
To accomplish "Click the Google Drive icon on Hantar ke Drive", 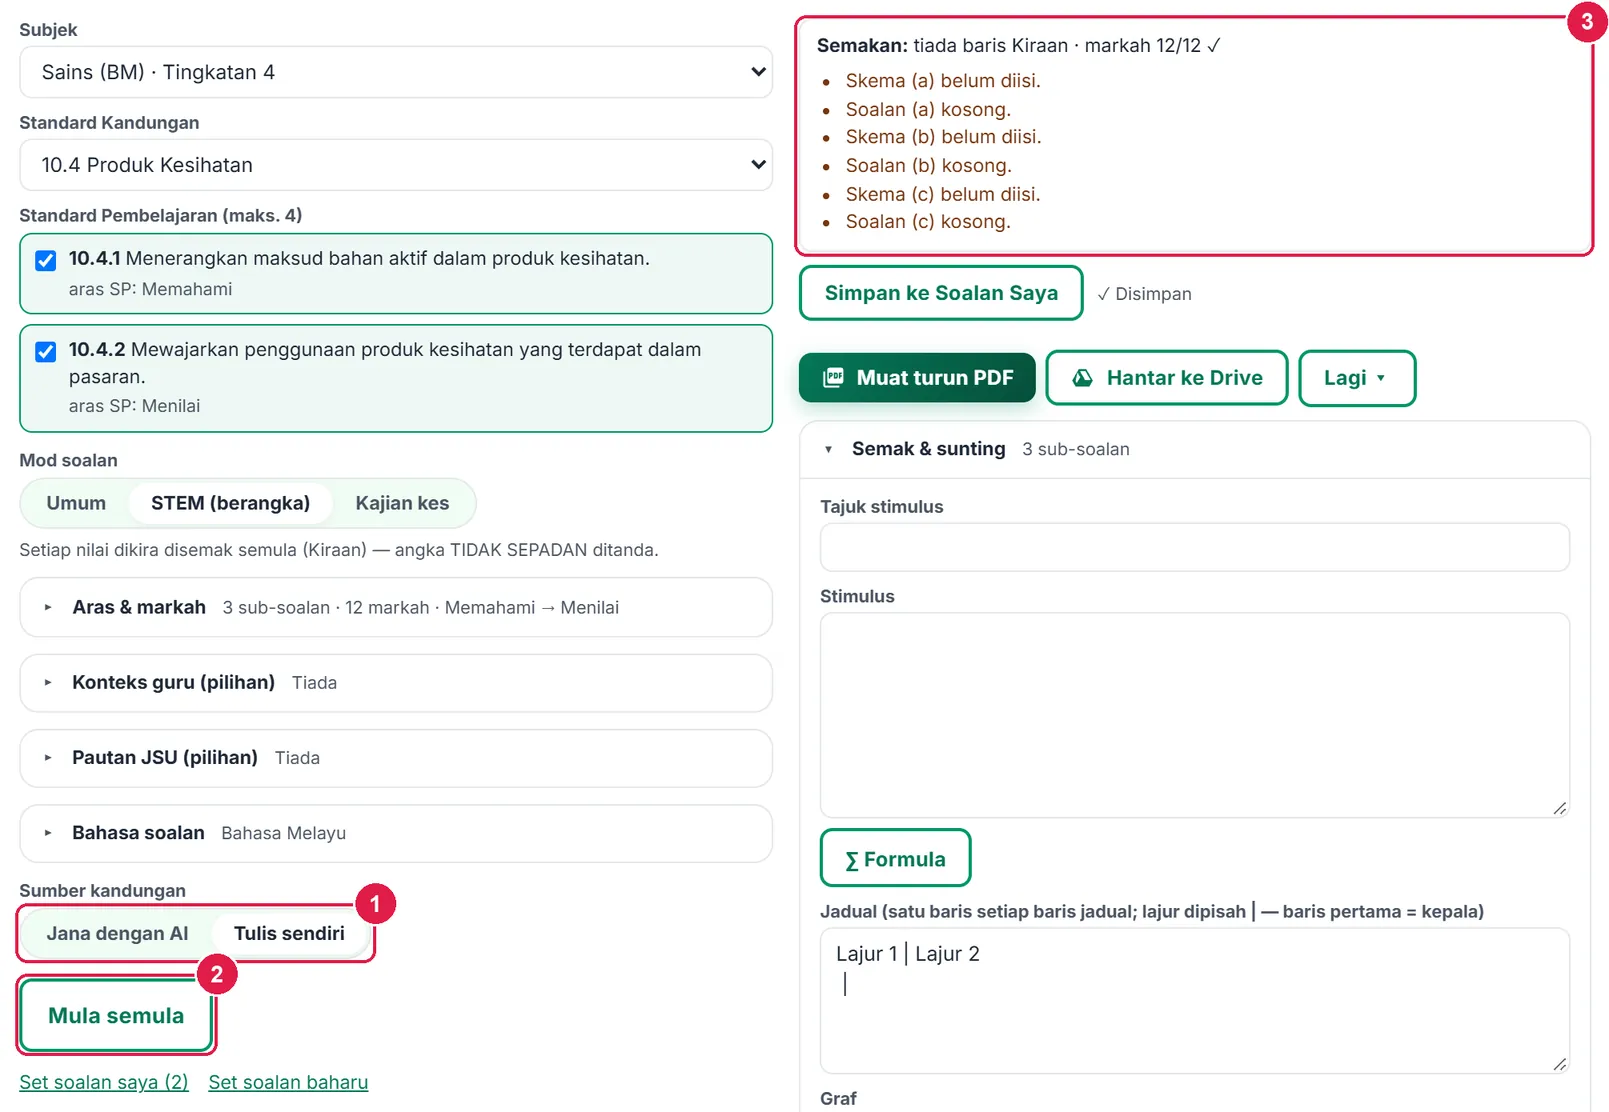I will click(1082, 378).
